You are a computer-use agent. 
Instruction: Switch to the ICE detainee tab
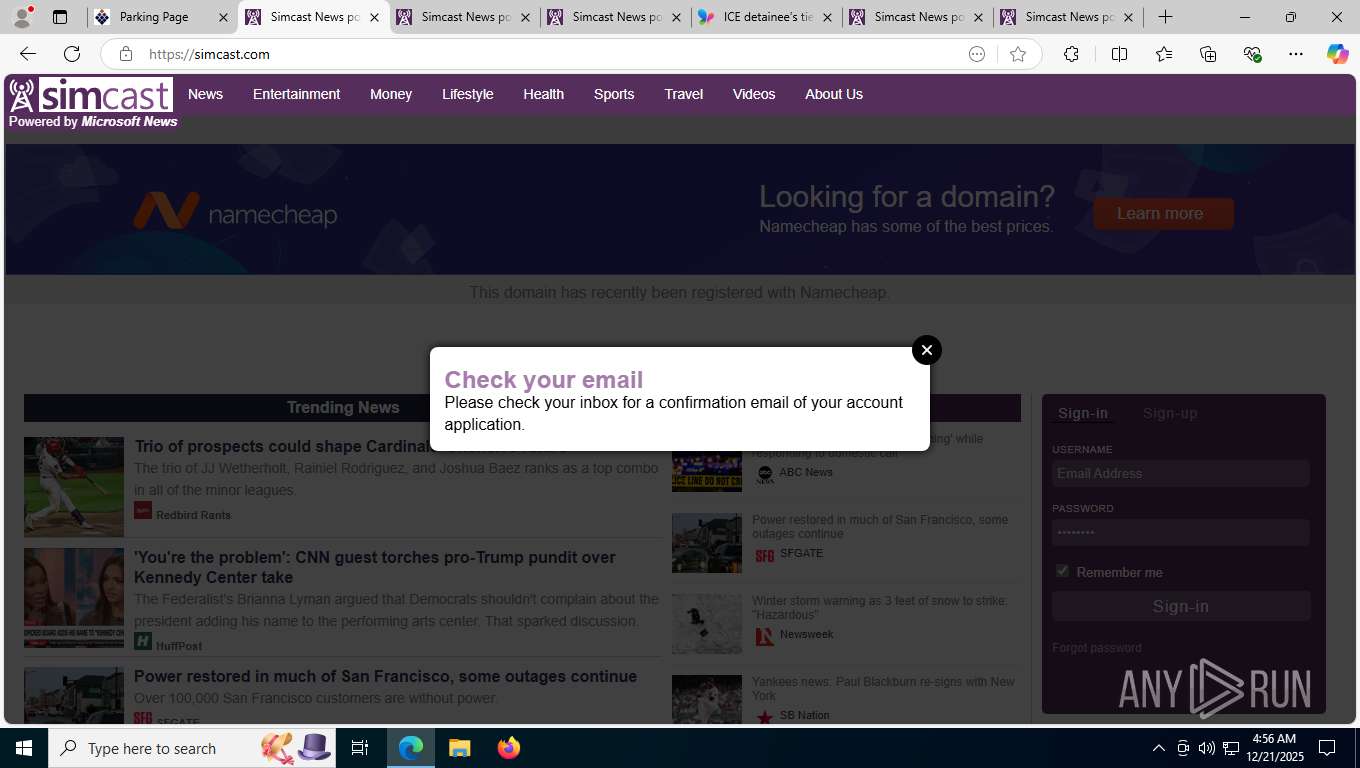[766, 17]
